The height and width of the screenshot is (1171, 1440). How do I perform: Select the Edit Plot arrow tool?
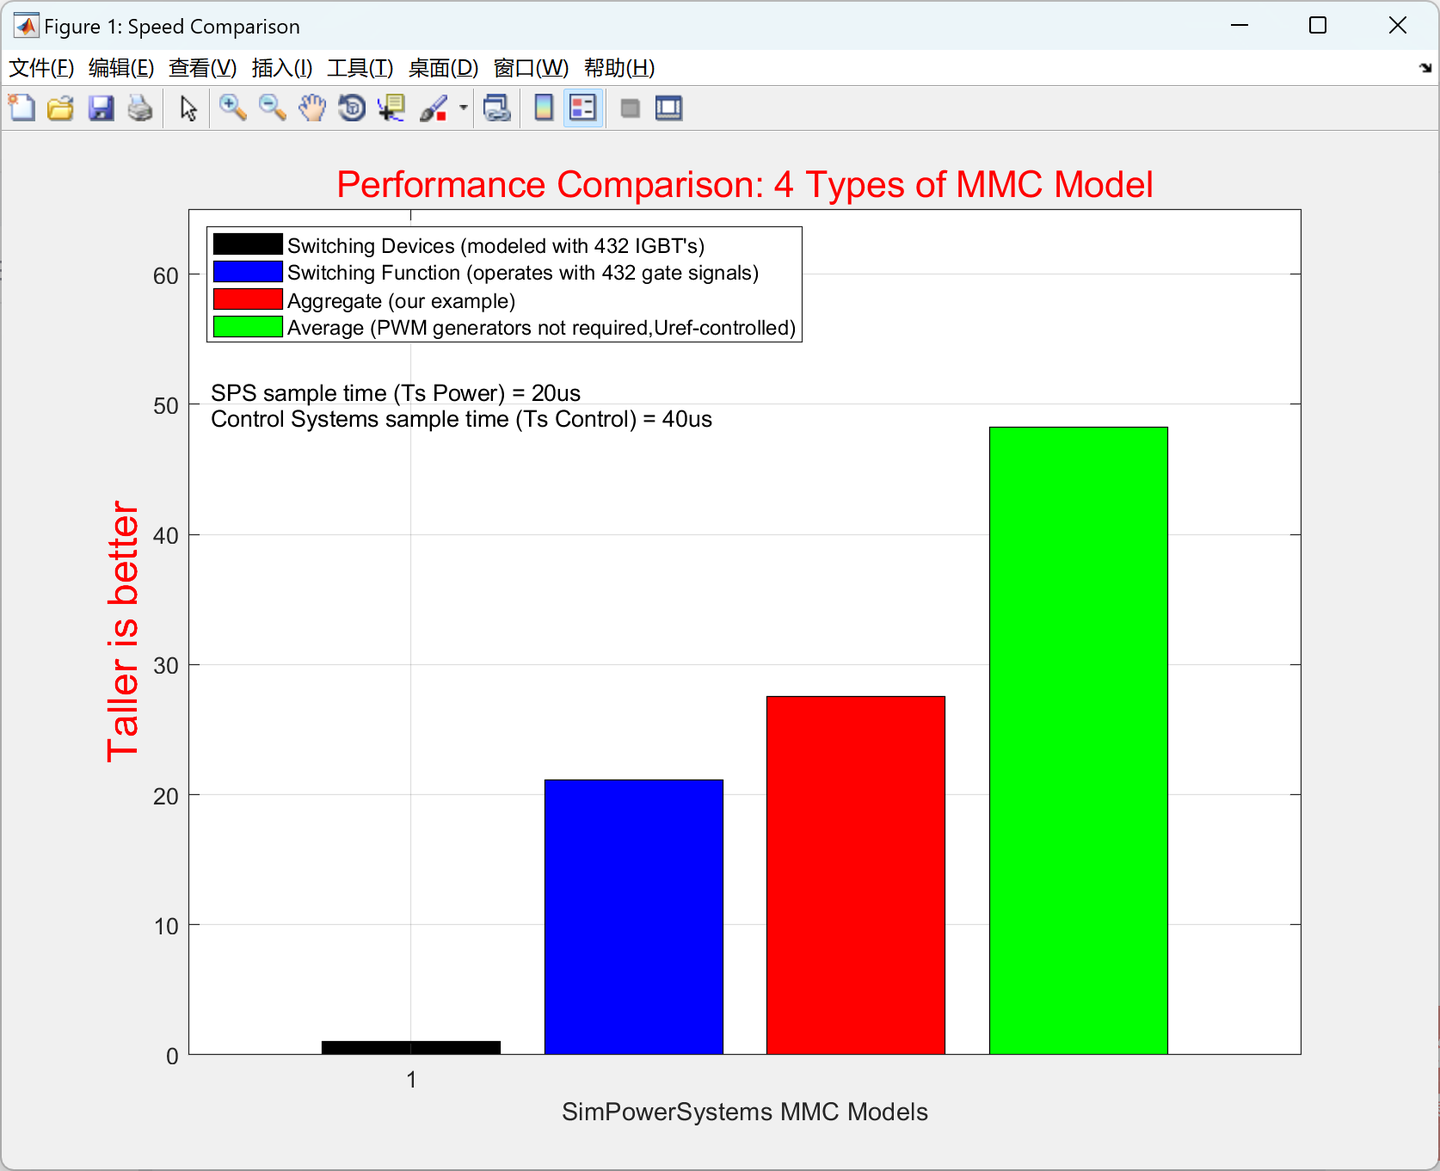(x=186, y=107)
